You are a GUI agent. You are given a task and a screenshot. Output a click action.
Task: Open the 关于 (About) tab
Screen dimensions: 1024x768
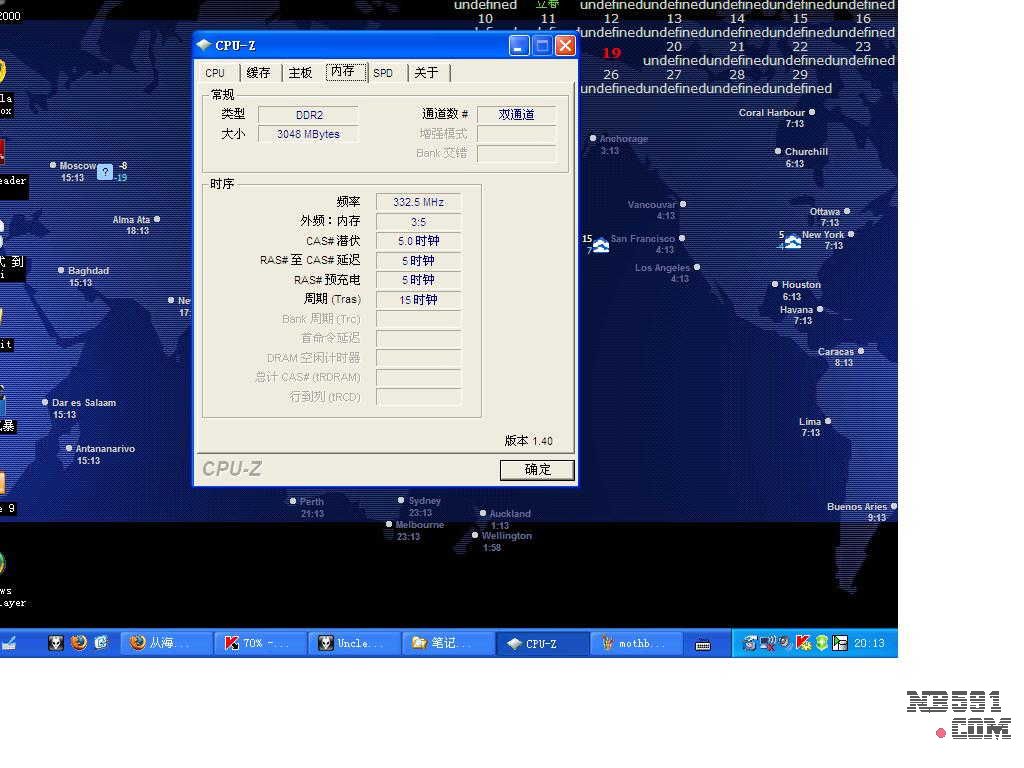(426, 73)
